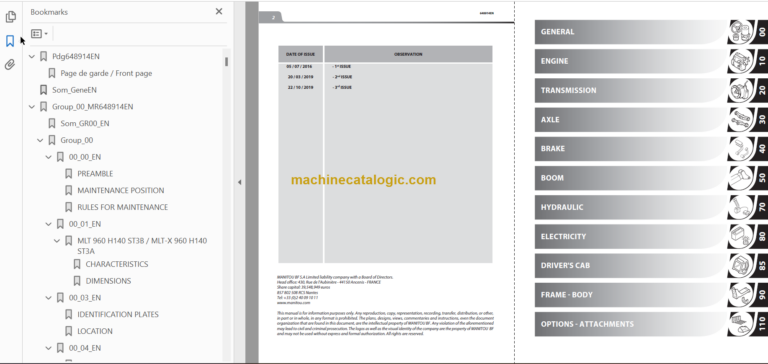
Task: Collapse the MLT 960 H140 ST3B bookmark node
Action: click(57, 241)
